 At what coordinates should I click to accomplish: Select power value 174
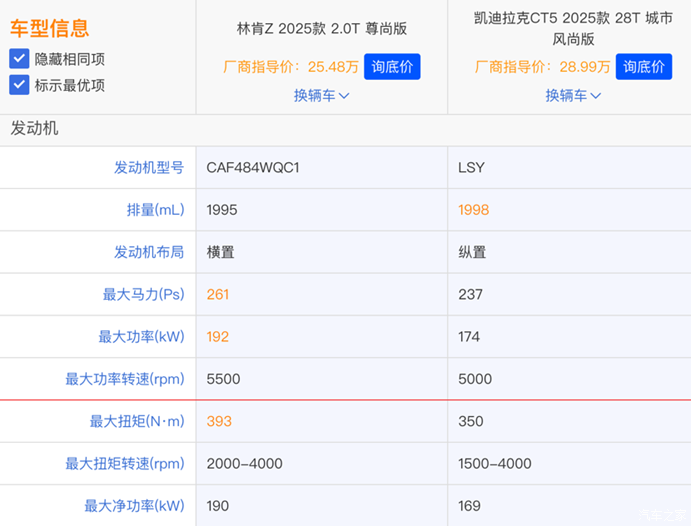coord(469,337)
